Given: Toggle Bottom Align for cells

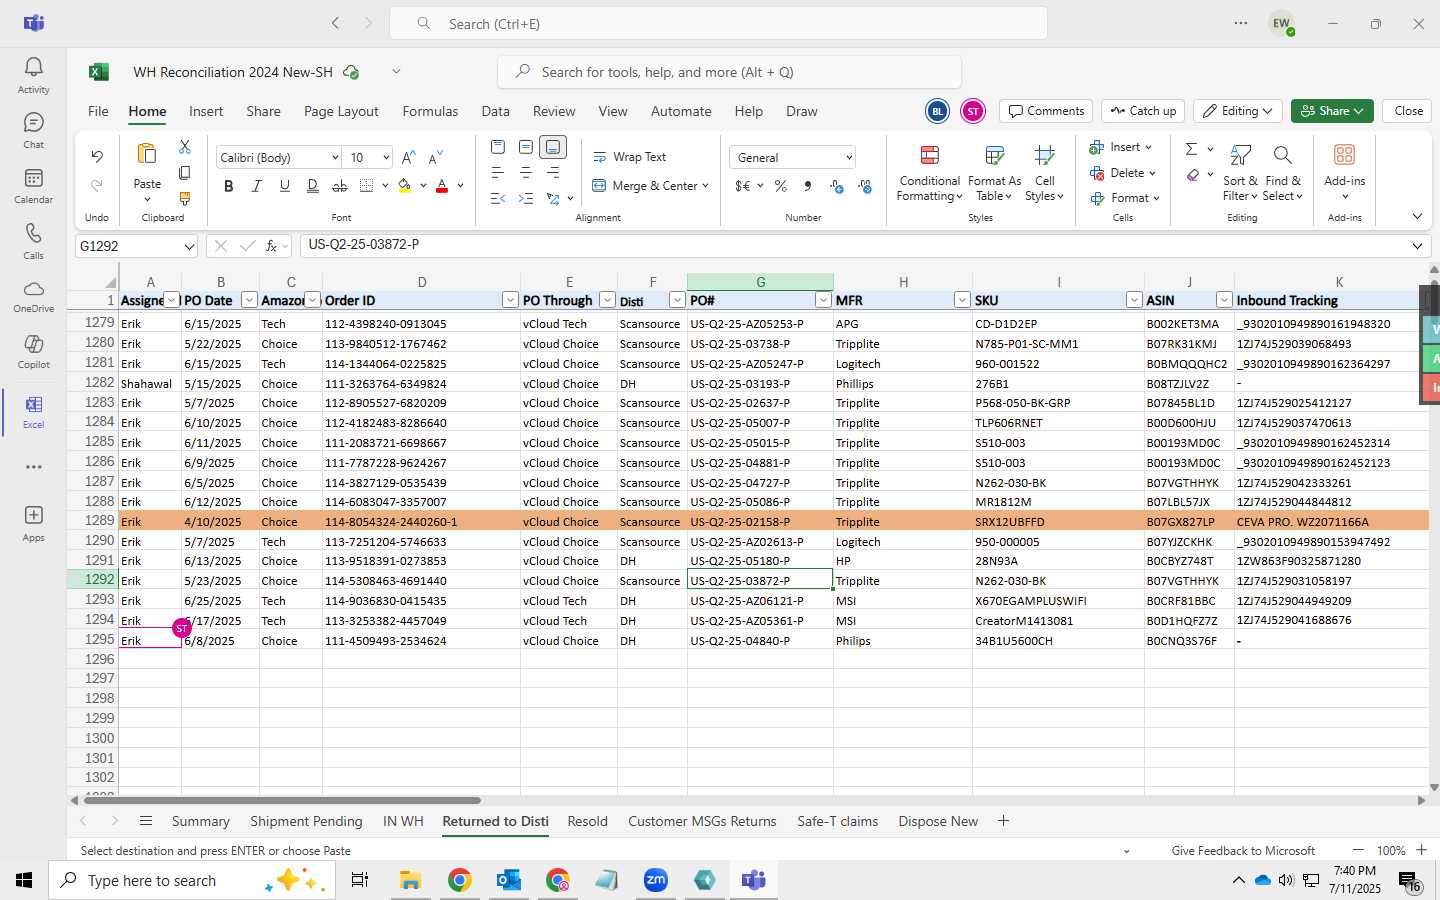Looking at the screenshot, I should (553, 147).
